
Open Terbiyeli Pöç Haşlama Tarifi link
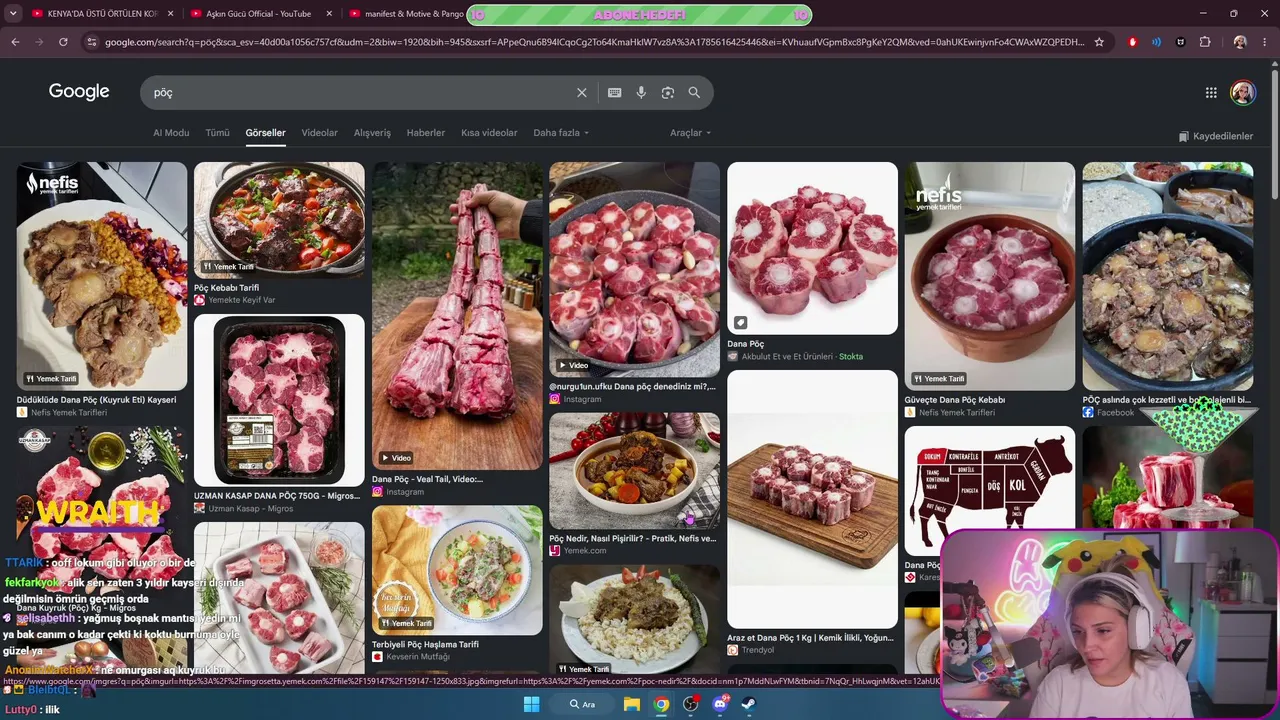425,645
